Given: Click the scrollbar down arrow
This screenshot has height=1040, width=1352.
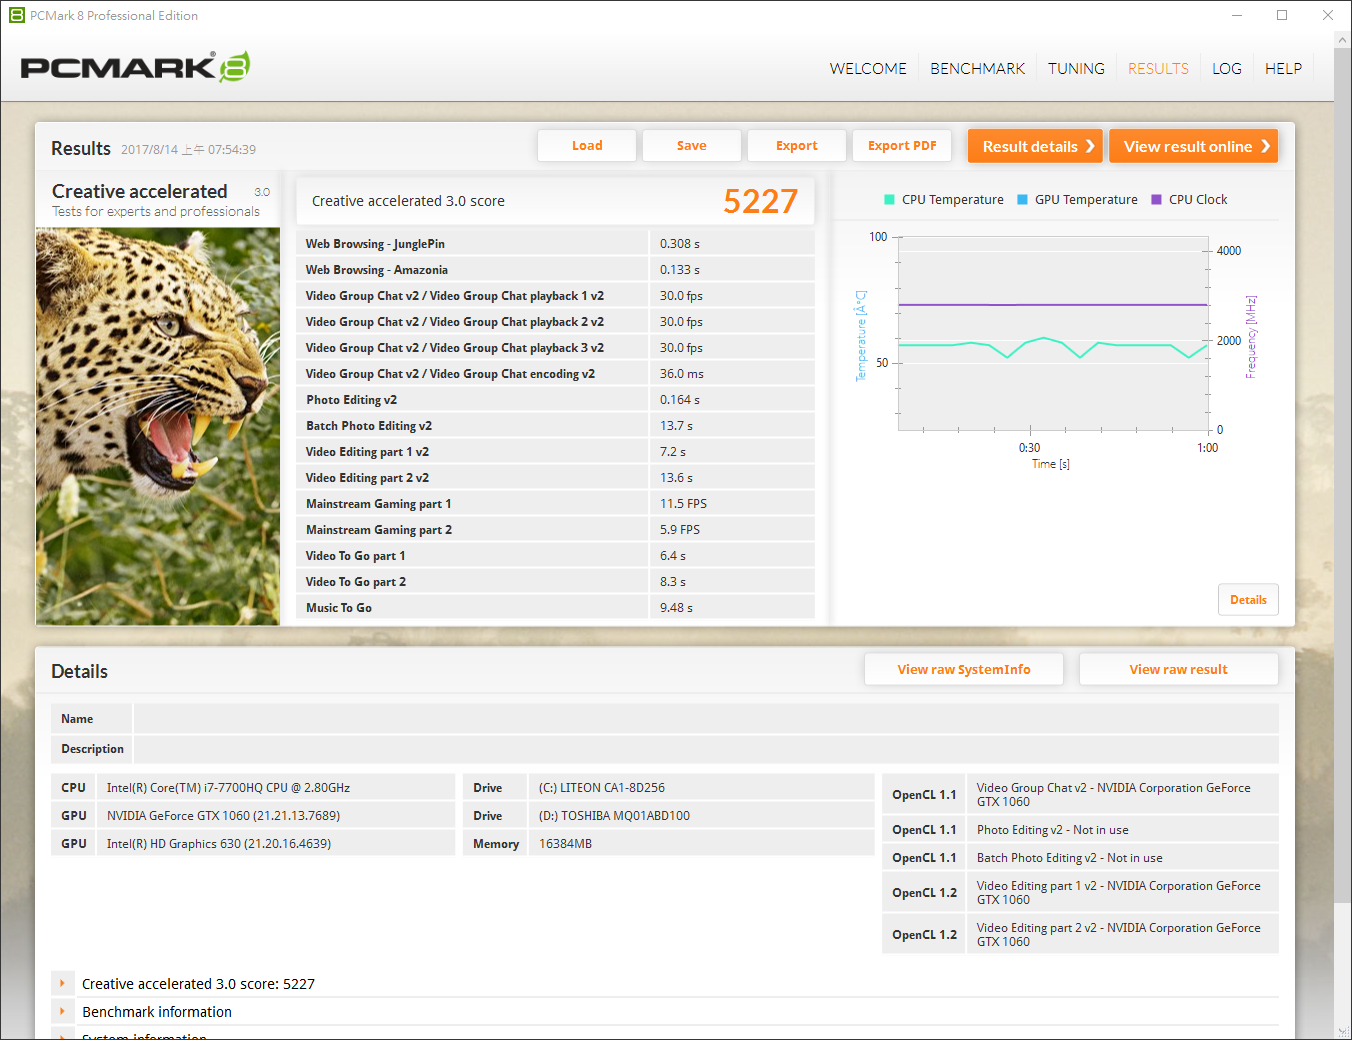Looking at the screenshot, I should [1342, 1030].
